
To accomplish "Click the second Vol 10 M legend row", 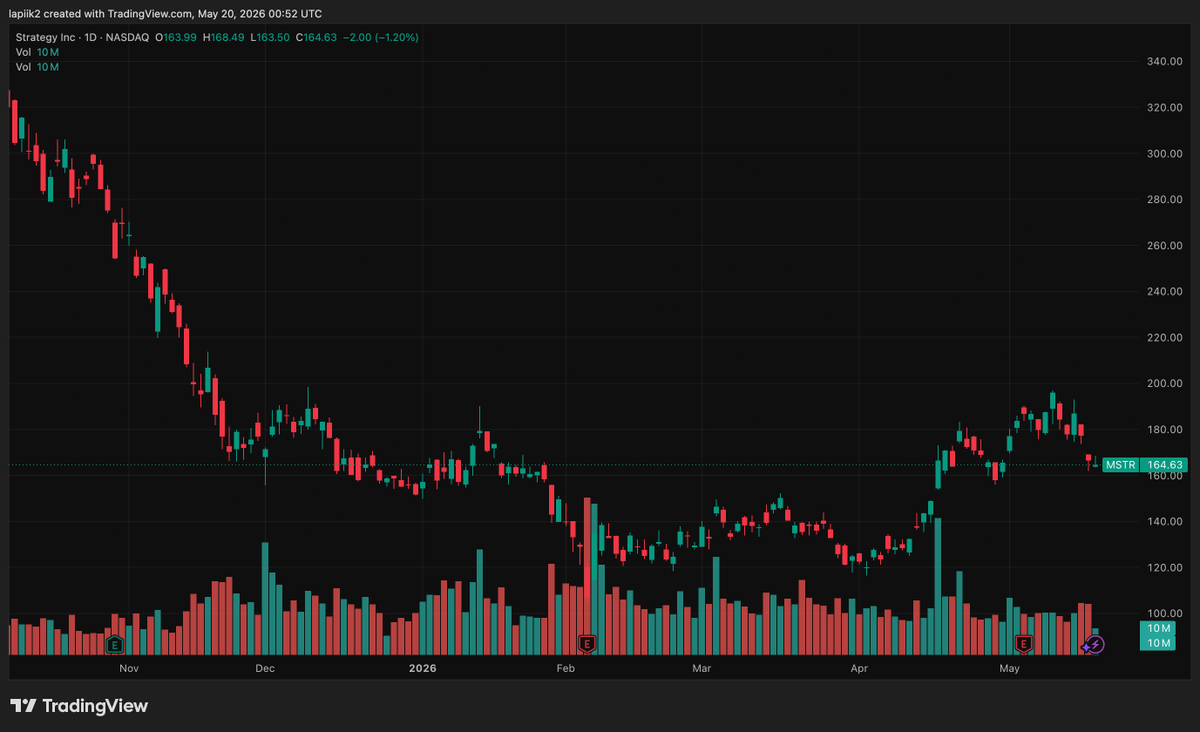I will [36, 66].
